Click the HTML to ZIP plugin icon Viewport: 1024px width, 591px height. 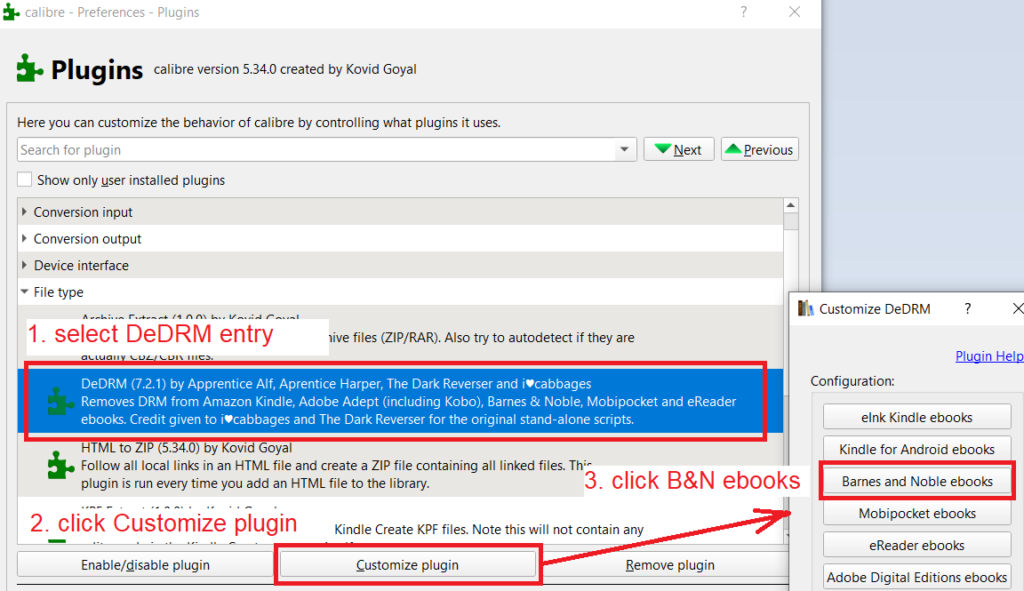click(62, 466)
